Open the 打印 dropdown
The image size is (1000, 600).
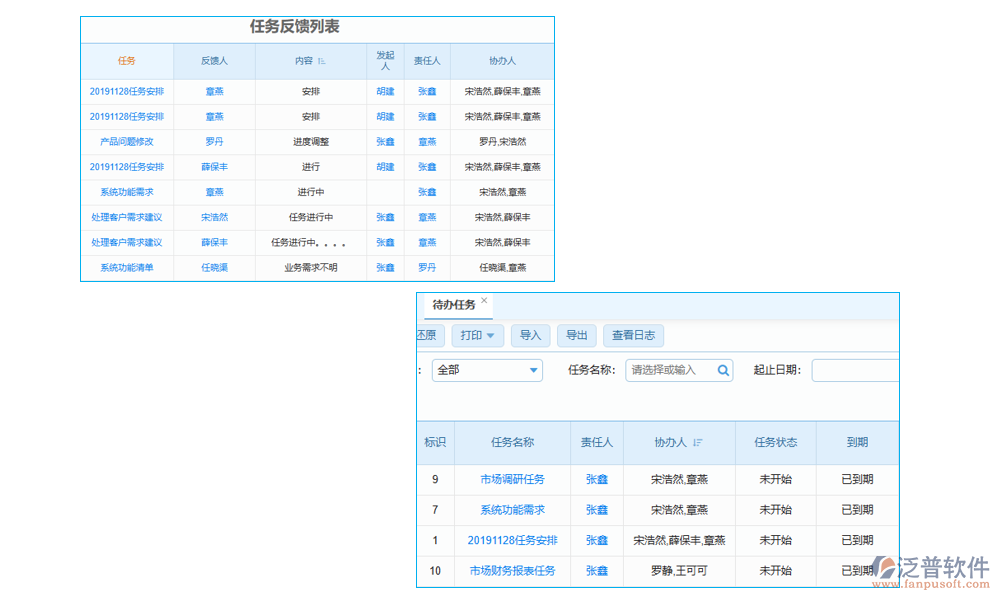pyautogui.click(x=478, y=335)
